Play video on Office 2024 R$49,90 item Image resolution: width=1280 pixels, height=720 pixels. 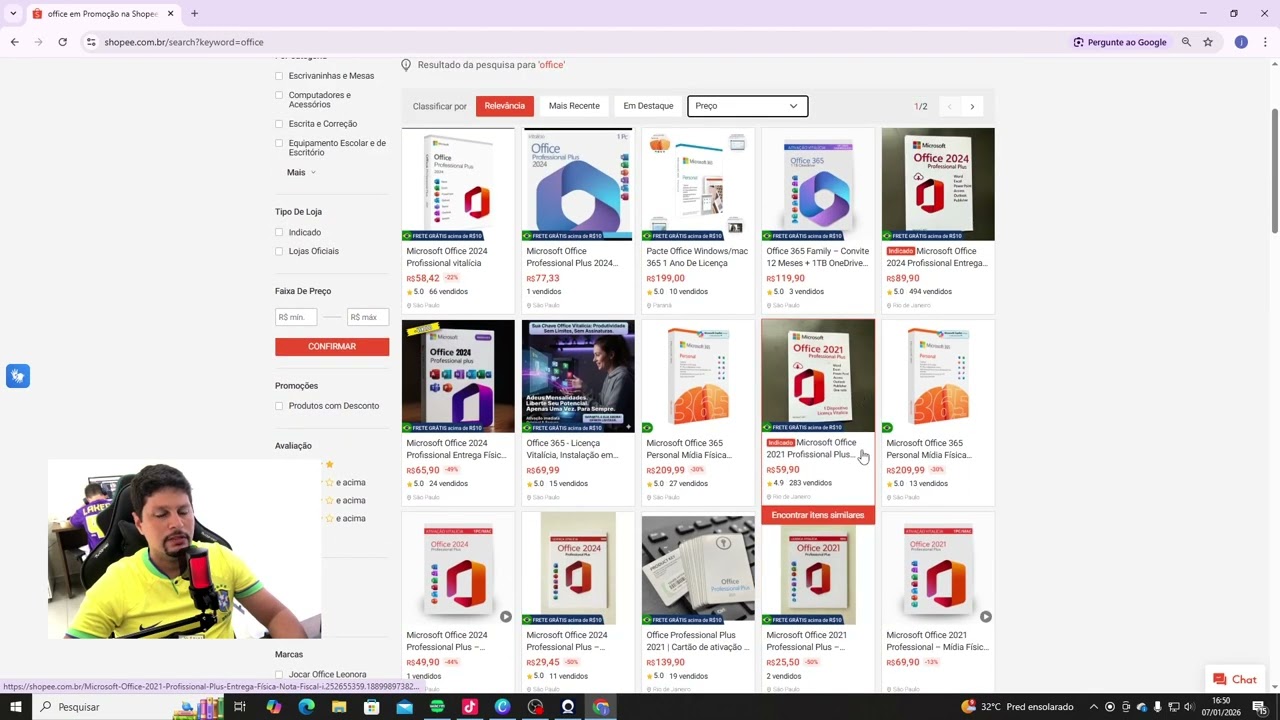[x=506, y=617]
